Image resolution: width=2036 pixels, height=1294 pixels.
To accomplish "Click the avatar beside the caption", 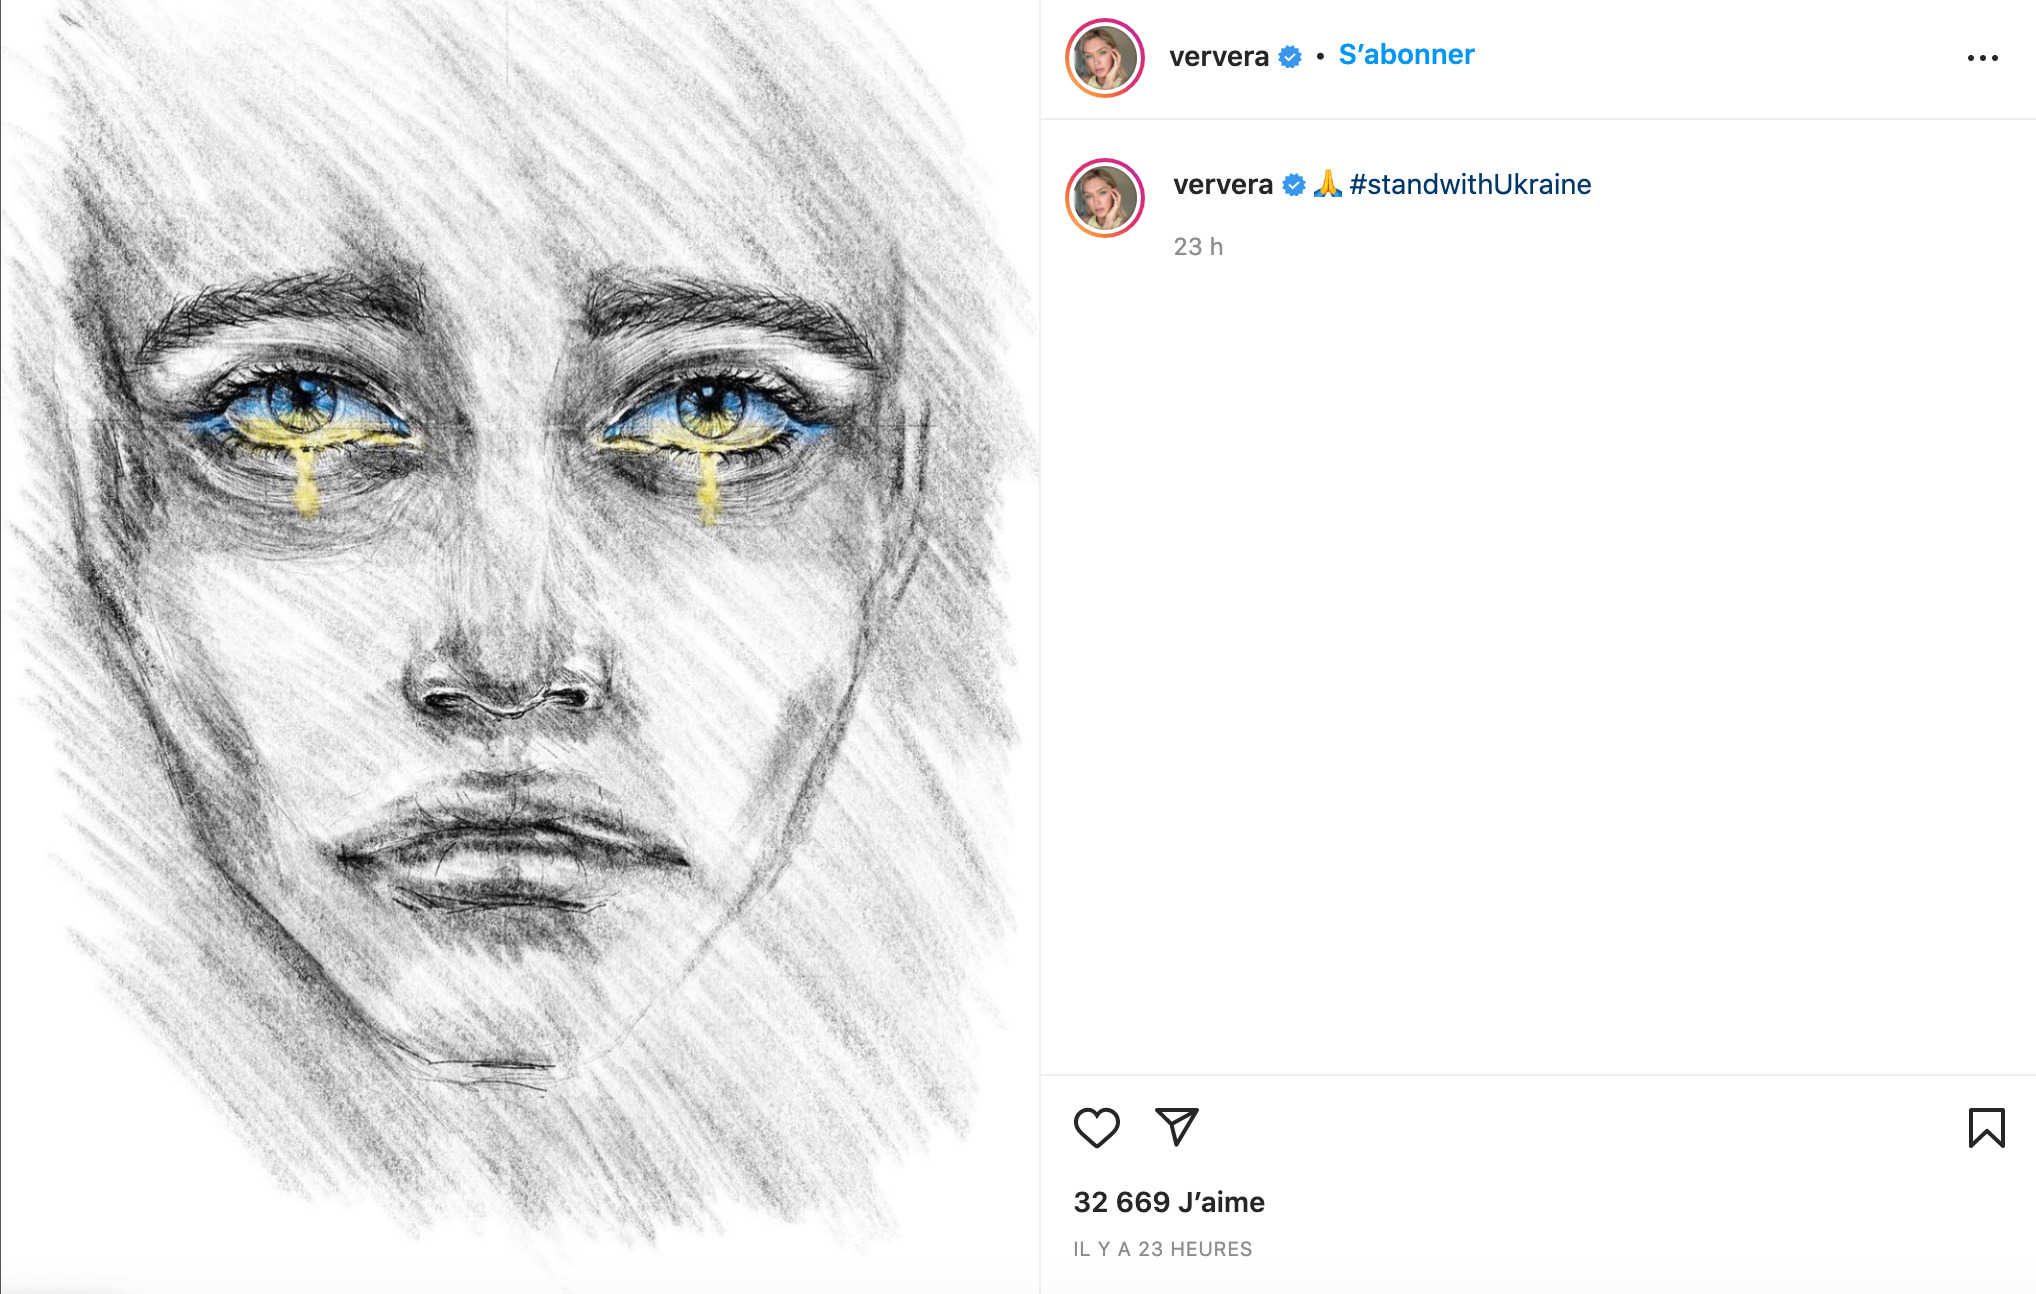I will click(1105, 198).
